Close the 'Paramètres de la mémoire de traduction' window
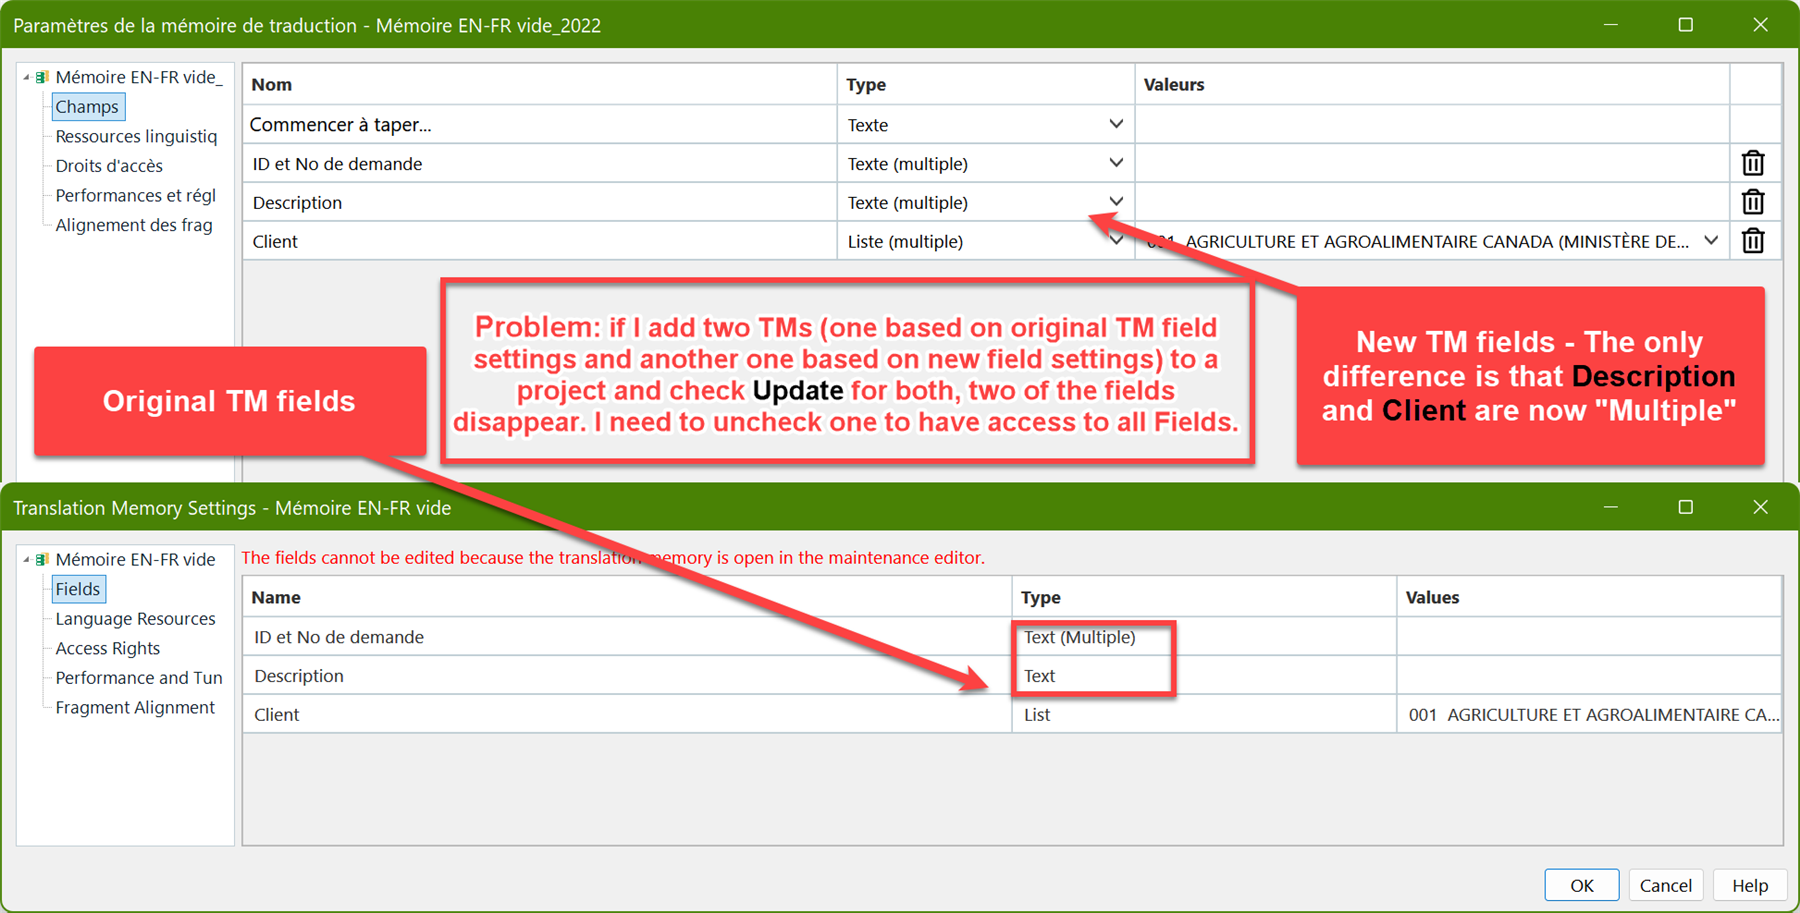Screen dimensions: 1800x913 click(x=1761, y=25)
